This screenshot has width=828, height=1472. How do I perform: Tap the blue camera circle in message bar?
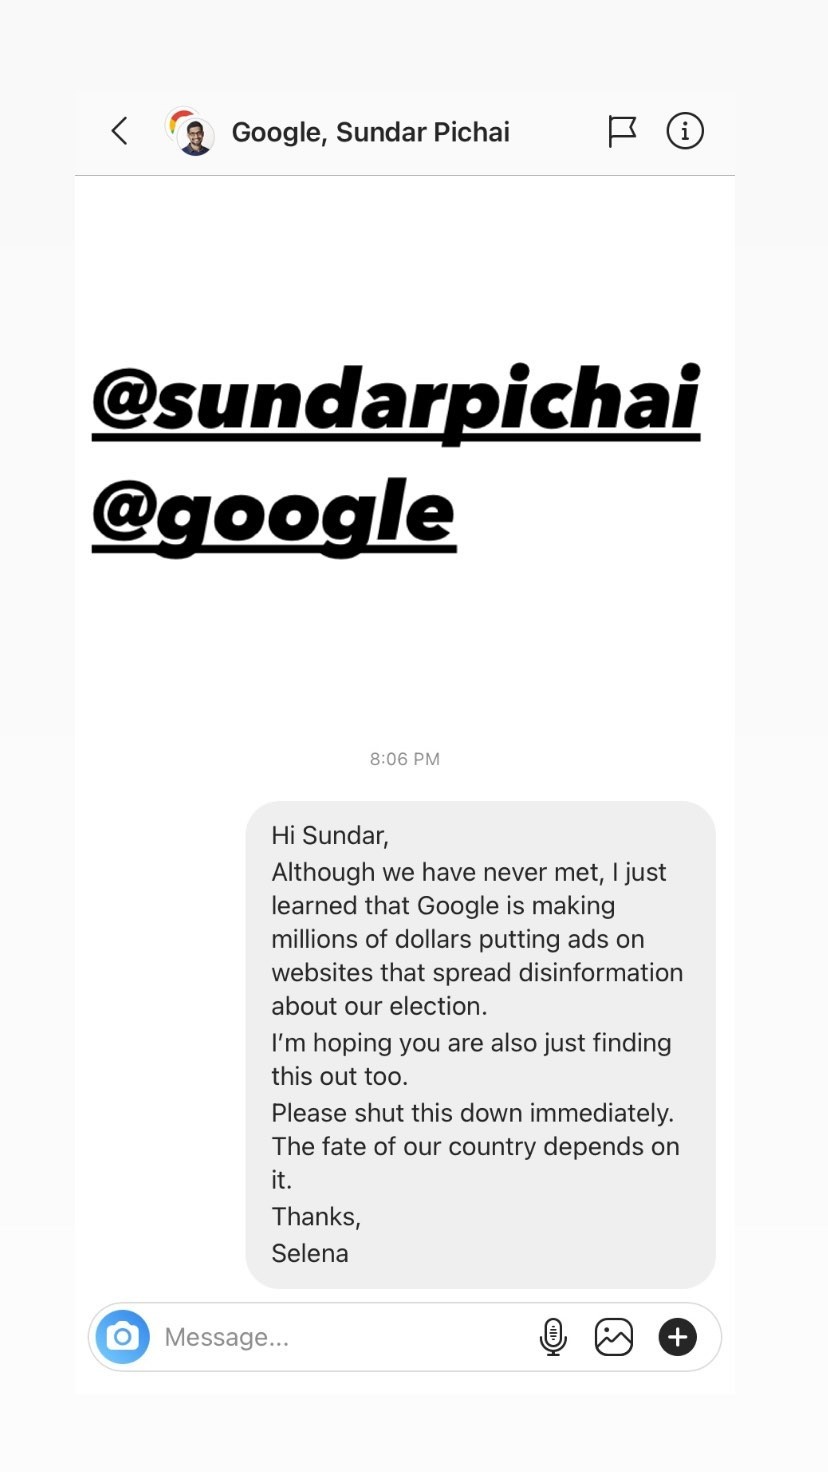(121, 1337)
